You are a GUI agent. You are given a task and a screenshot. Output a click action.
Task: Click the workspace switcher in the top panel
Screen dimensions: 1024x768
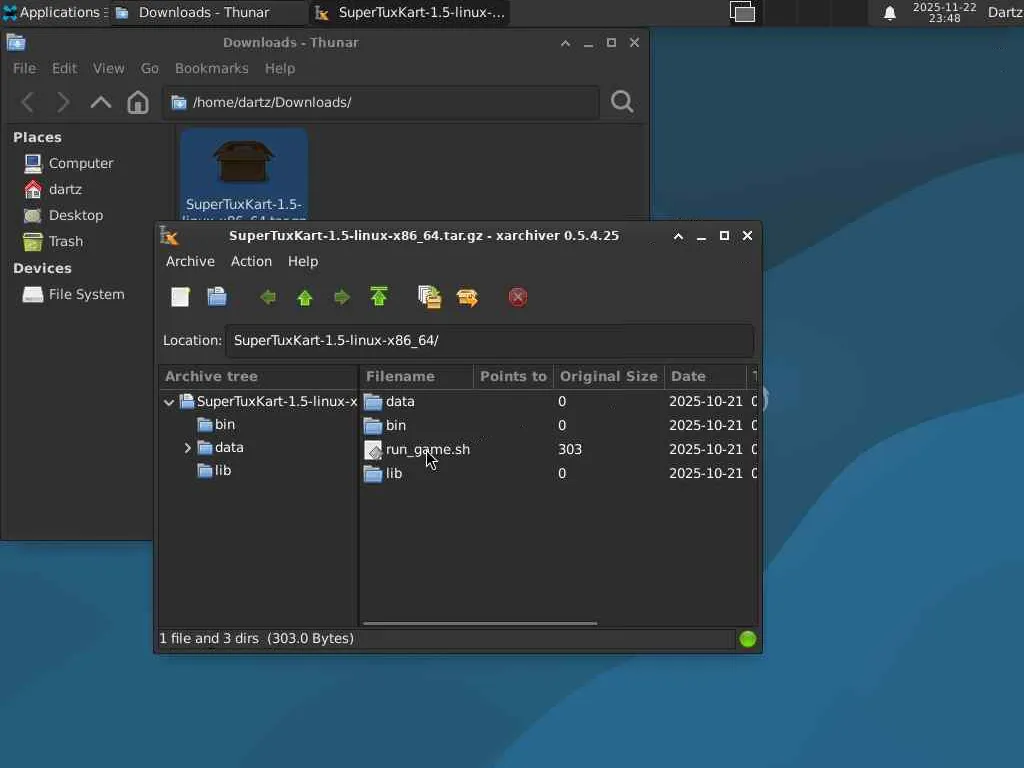(743, 12)
